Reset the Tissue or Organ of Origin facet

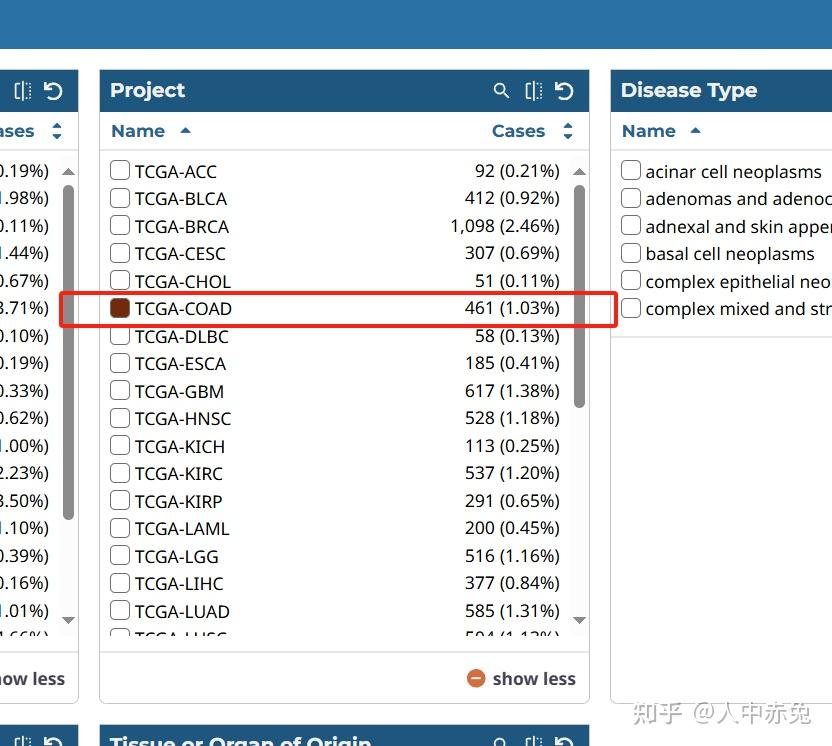tap(565, 743)
